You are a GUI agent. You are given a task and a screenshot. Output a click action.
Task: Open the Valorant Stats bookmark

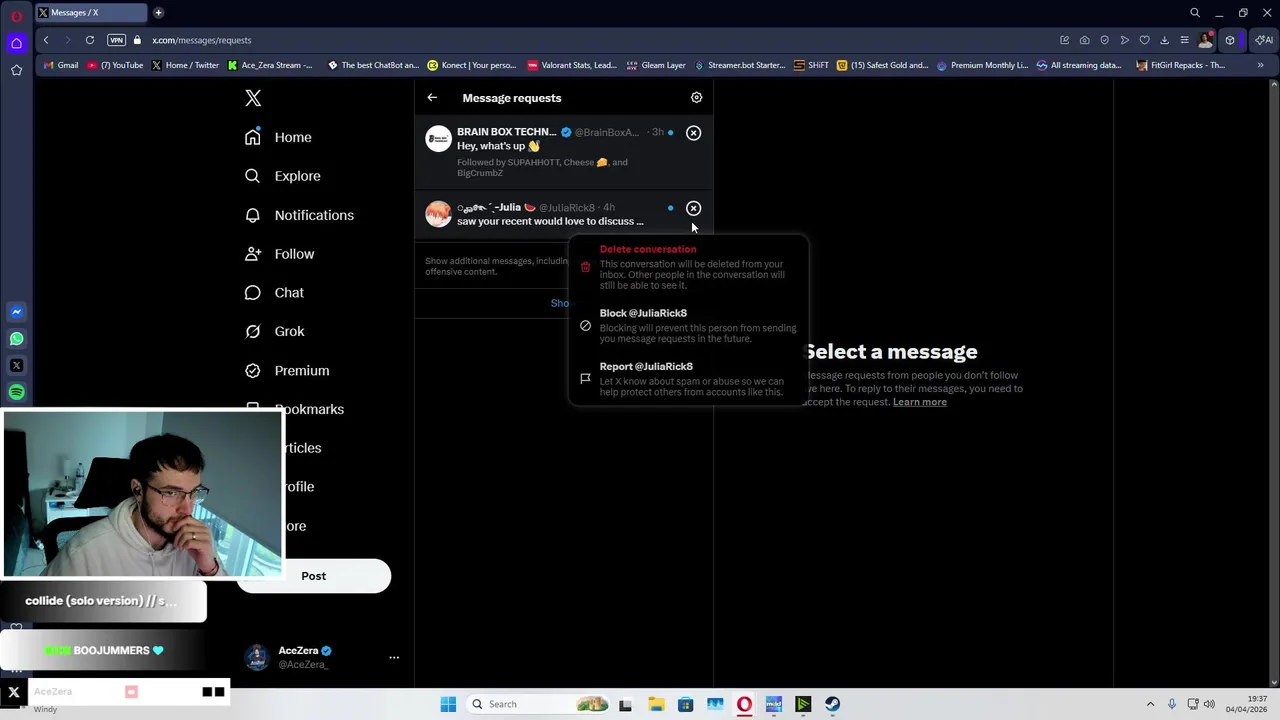572,65
